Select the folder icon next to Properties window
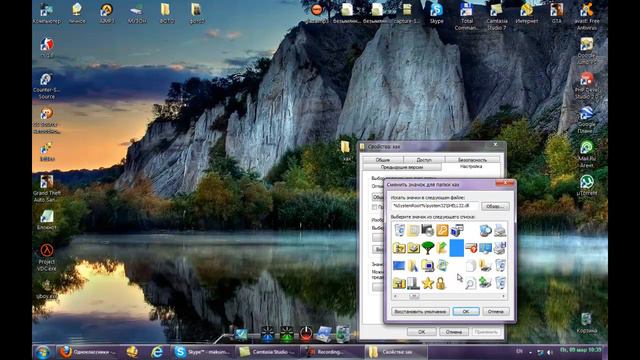This screenshot has height=360, width=640. (x=346, y=150)
